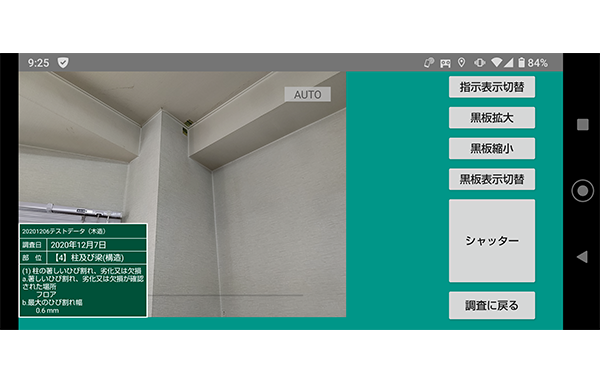Image resolution: width=600 pixels, height=382 pixels.
Task: Tap the clock showing 9:25
Action: [x=38, y=63]
